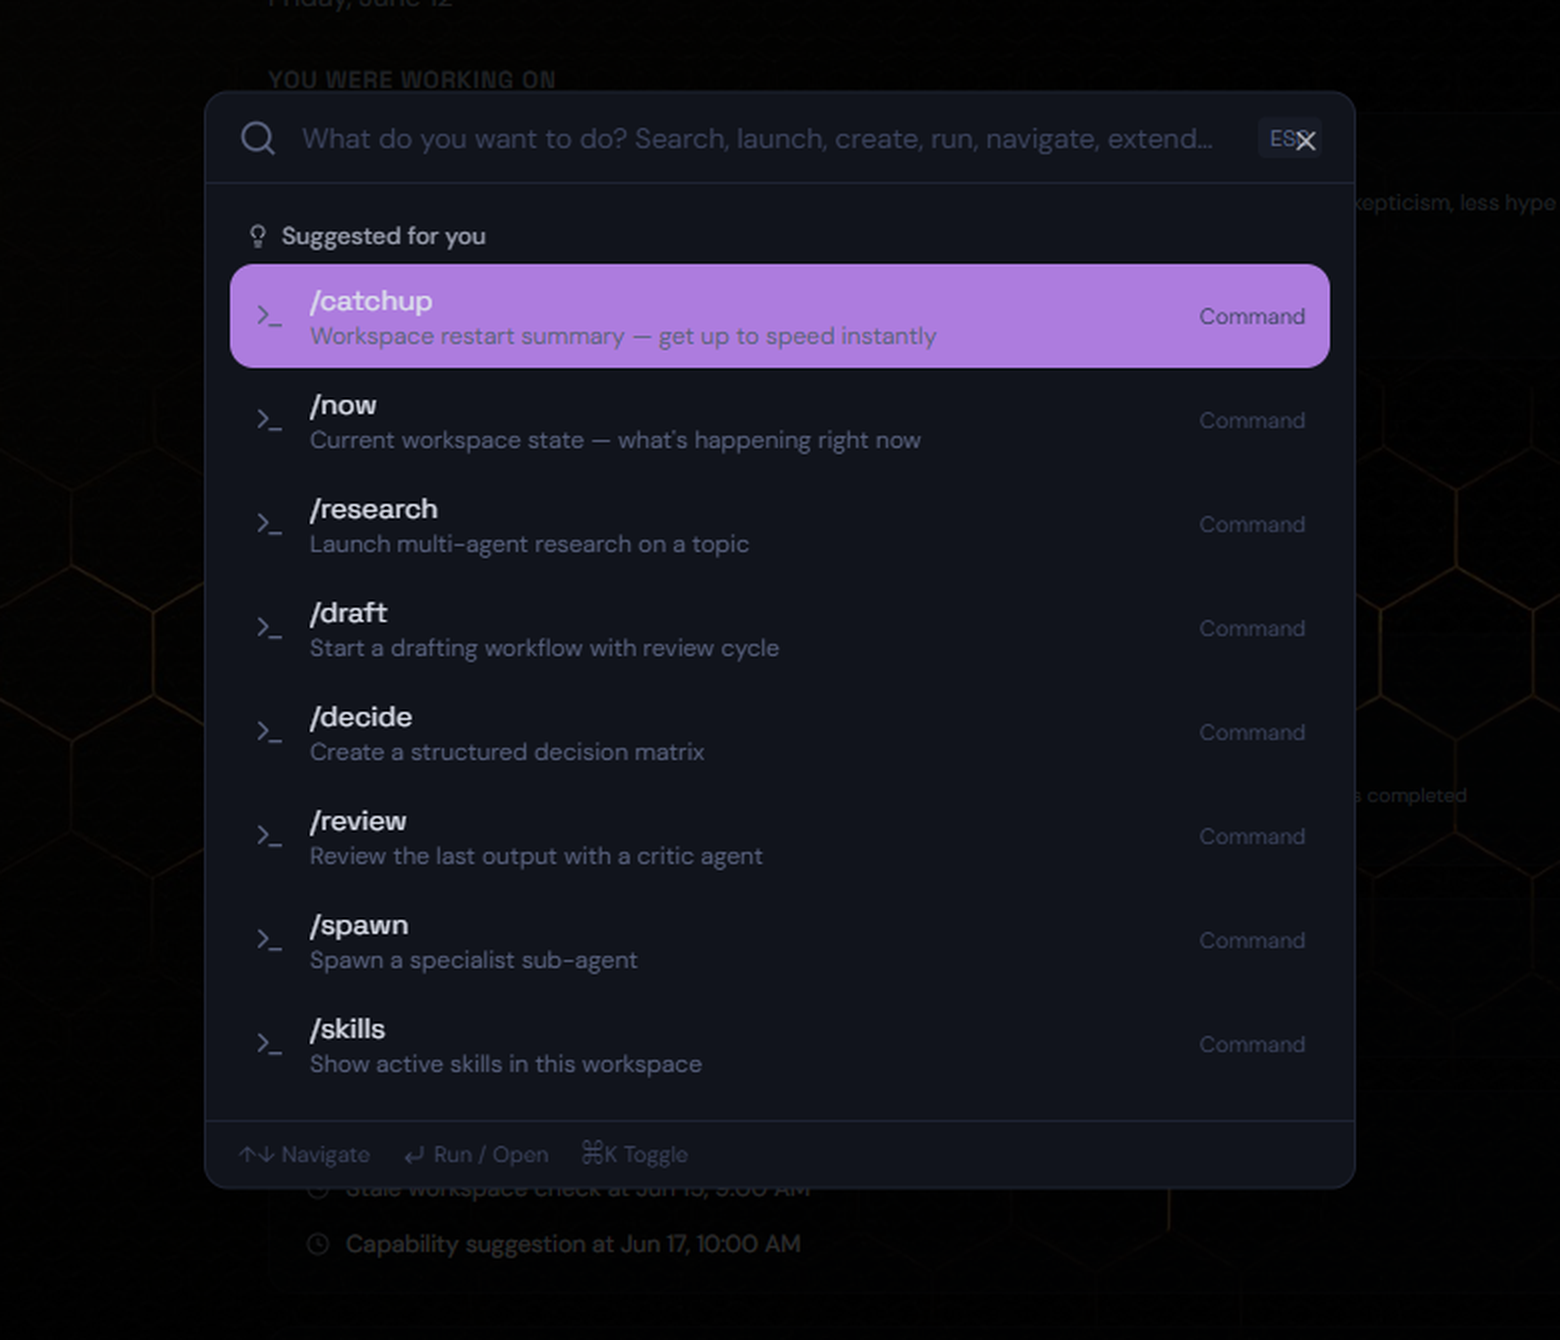This screenshot has width=1560, height=1340.
Task: Start the /draft drafting workflow
Action: tap(780, 628)
